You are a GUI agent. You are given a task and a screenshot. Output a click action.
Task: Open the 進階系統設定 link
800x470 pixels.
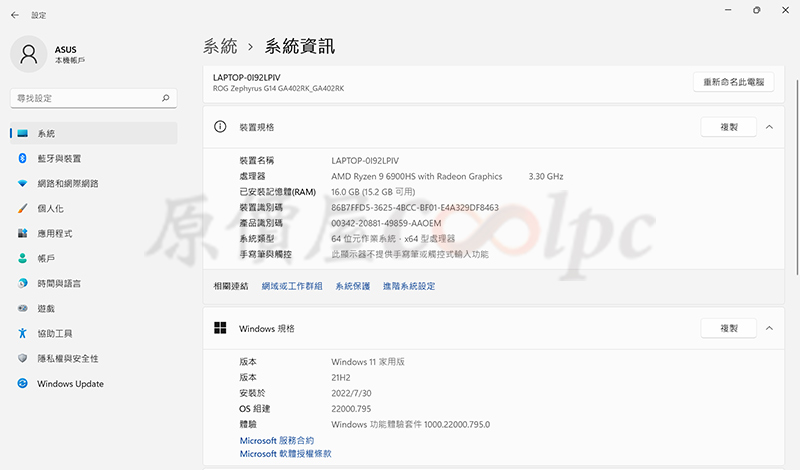[409, 286]
